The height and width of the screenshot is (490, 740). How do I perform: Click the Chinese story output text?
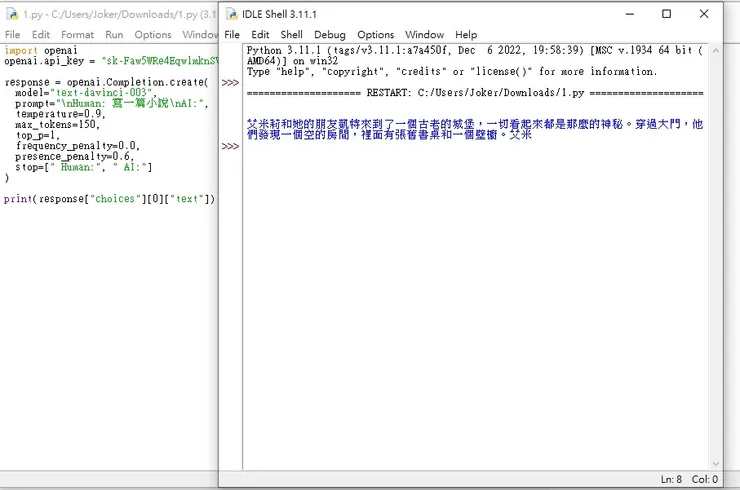tap(475, 129)
